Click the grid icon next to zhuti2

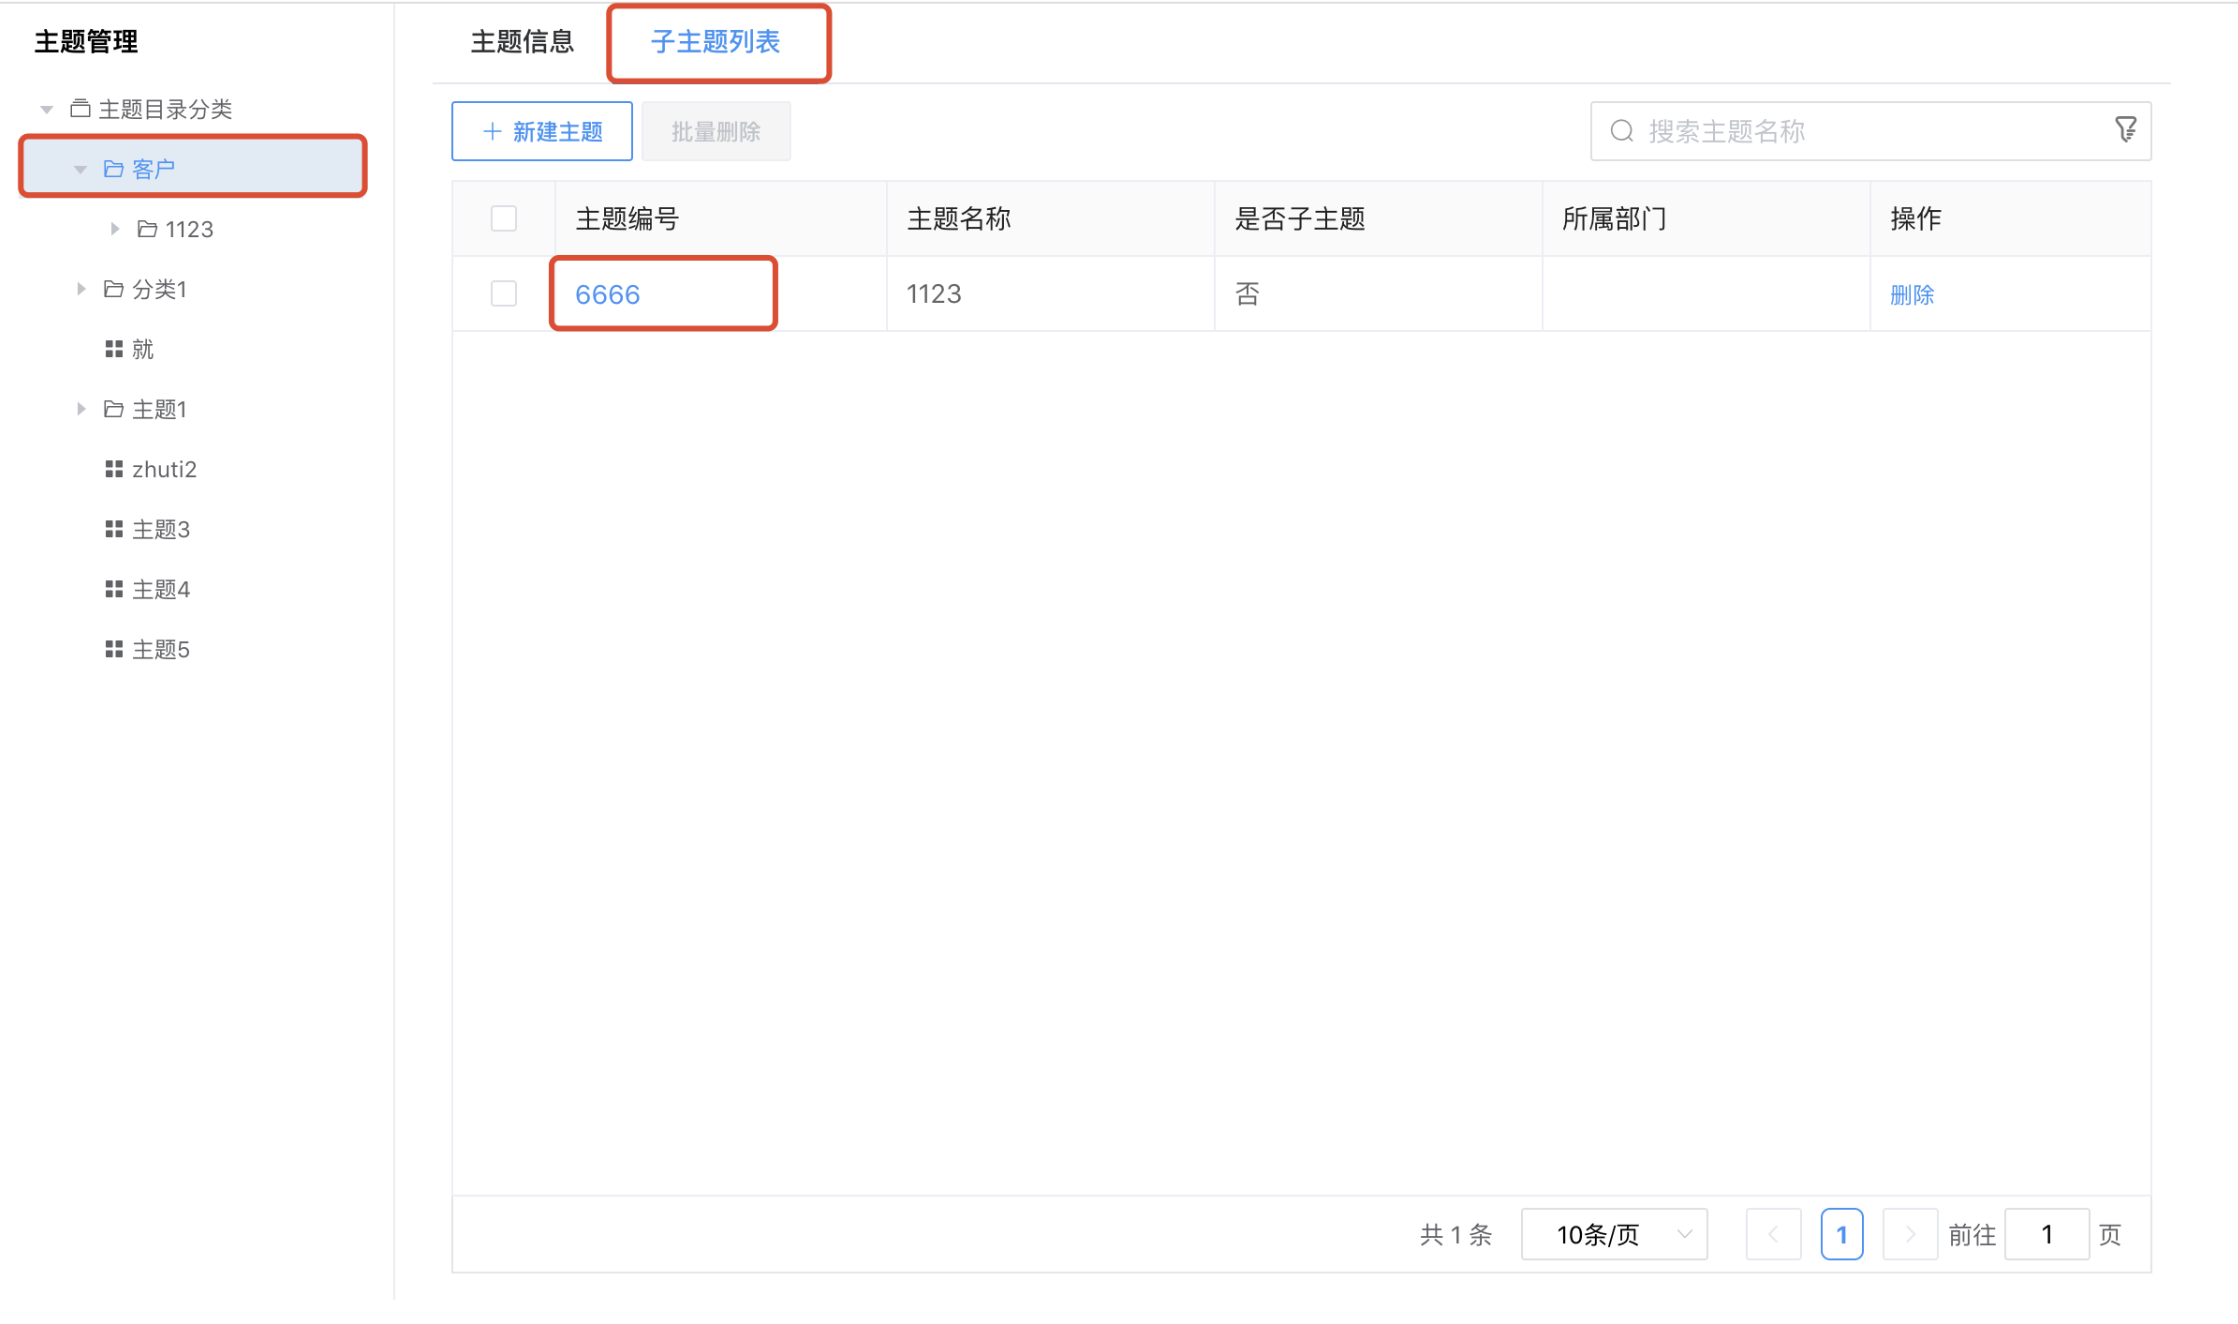(x=113, y=468)
